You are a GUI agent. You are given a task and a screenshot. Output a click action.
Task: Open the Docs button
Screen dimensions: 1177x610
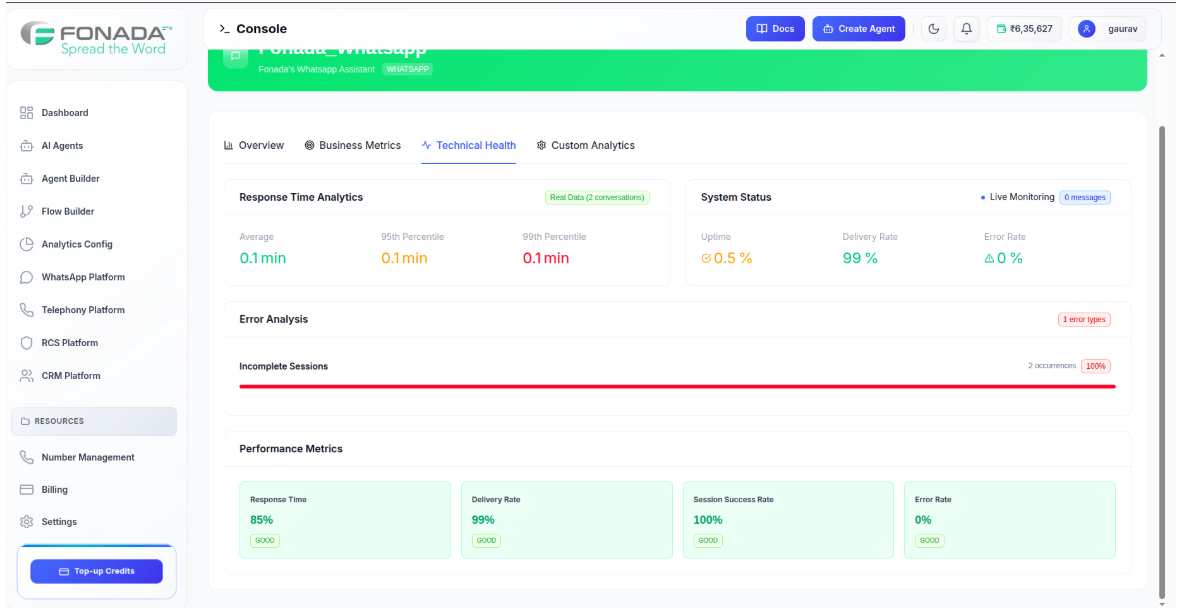pyautogui.click(x=775, y=29)
